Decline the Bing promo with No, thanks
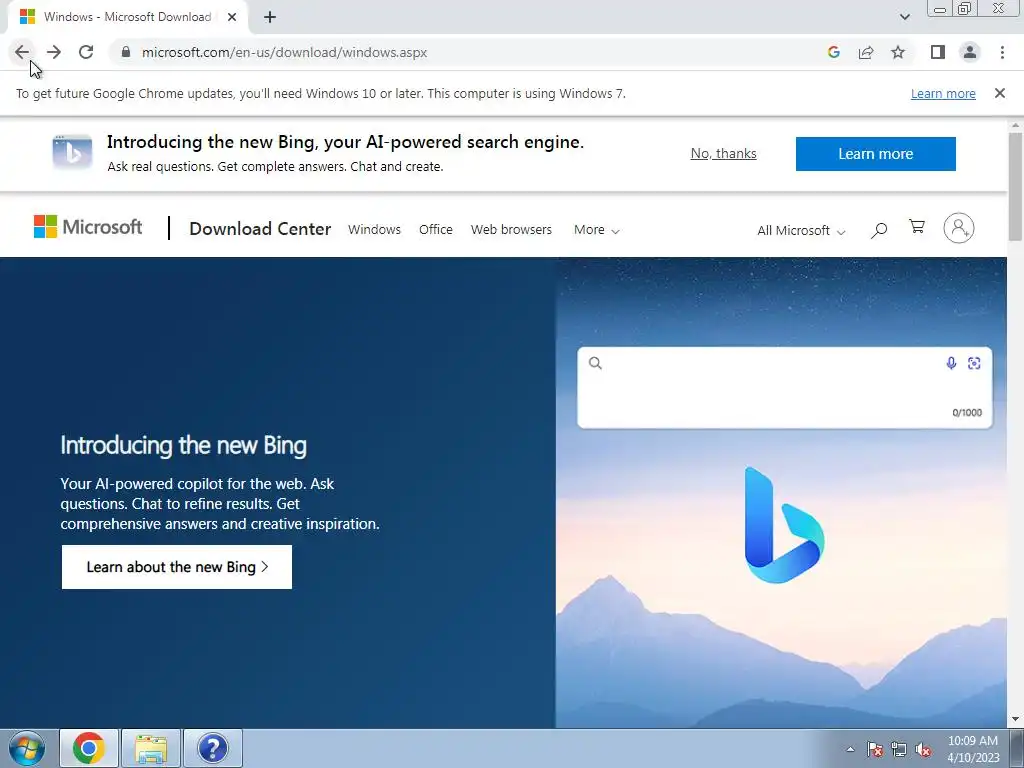 [724, 153]
